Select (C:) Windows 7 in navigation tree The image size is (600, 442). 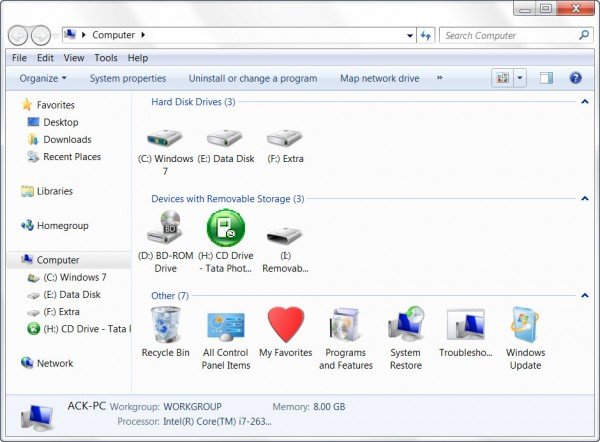pos(75,277)
